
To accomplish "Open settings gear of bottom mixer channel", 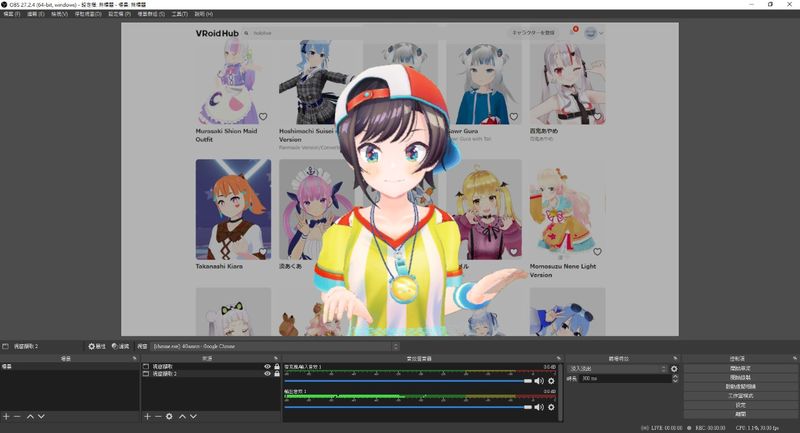I will coord(551,407).
